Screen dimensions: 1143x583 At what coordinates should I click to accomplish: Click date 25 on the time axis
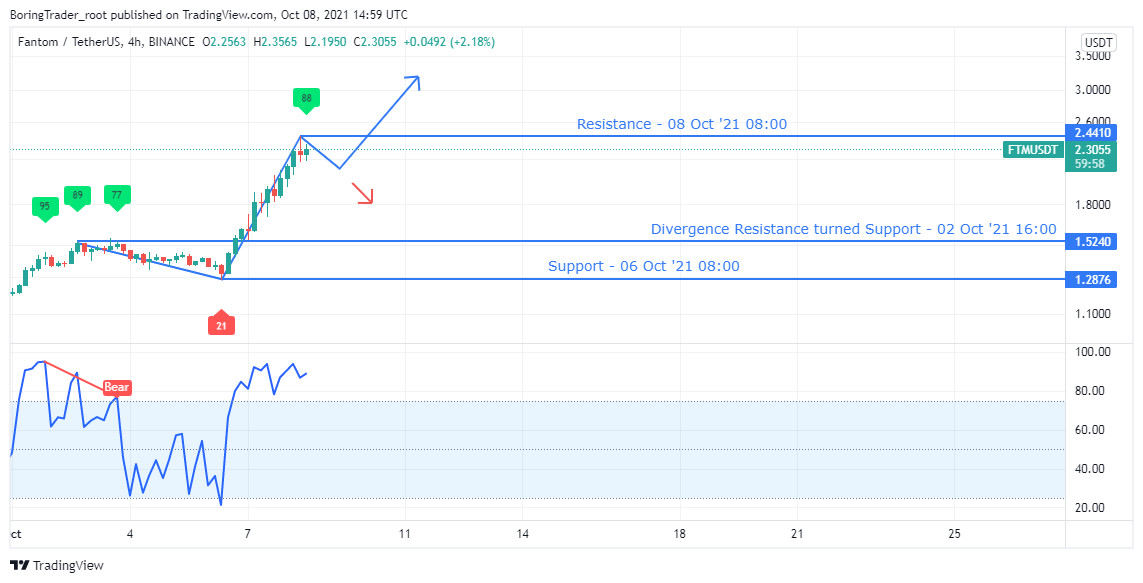tap(955, 534)
